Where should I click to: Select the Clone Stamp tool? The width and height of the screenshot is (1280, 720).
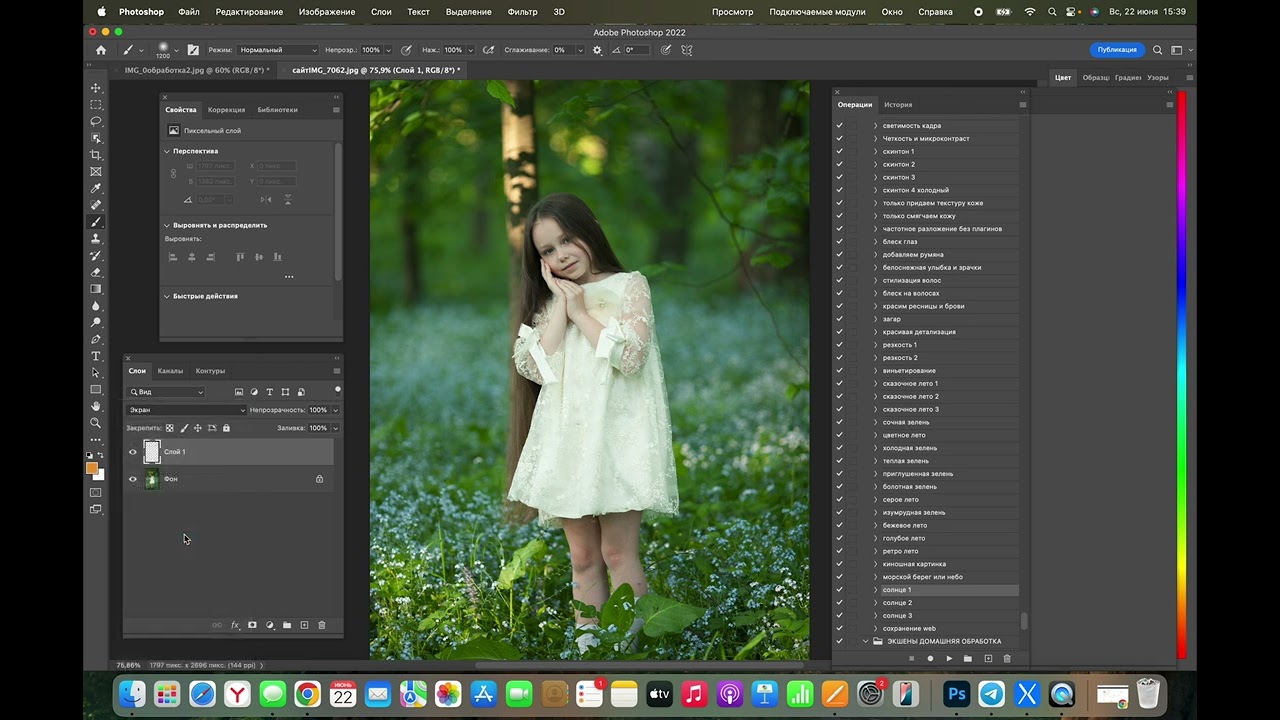[x=96, y=239]
